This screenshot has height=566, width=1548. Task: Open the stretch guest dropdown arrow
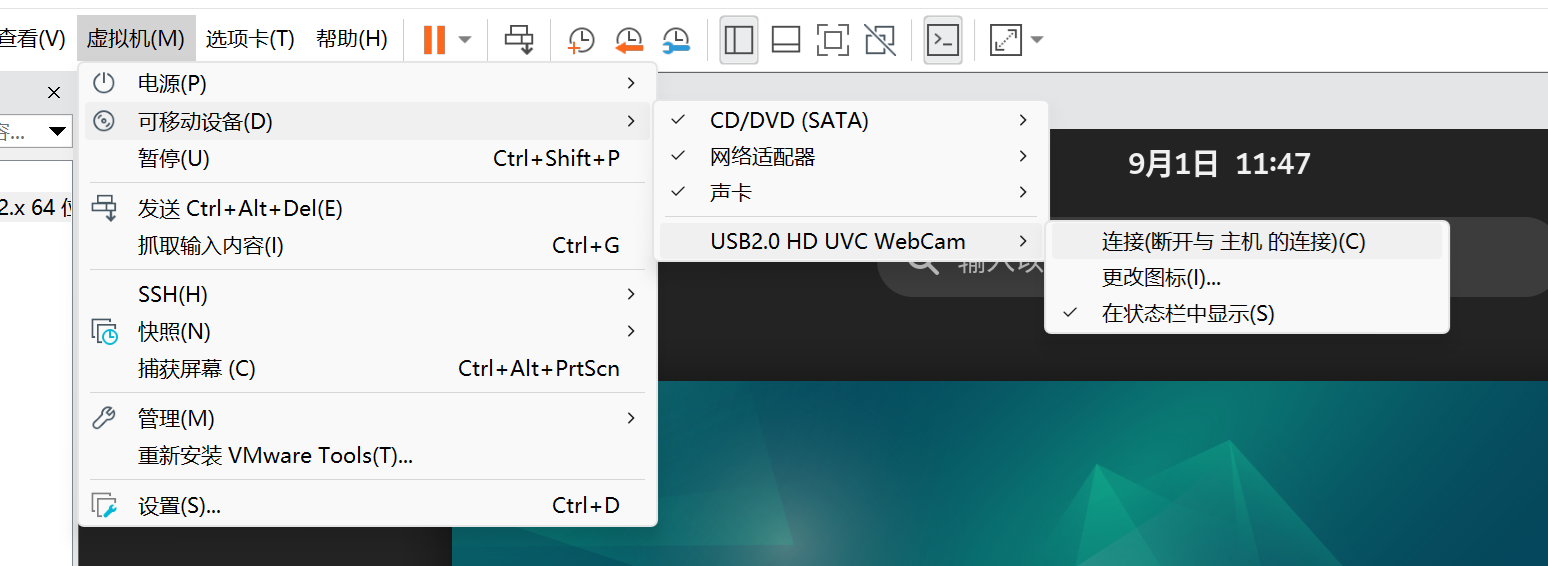click(1037, 40)
